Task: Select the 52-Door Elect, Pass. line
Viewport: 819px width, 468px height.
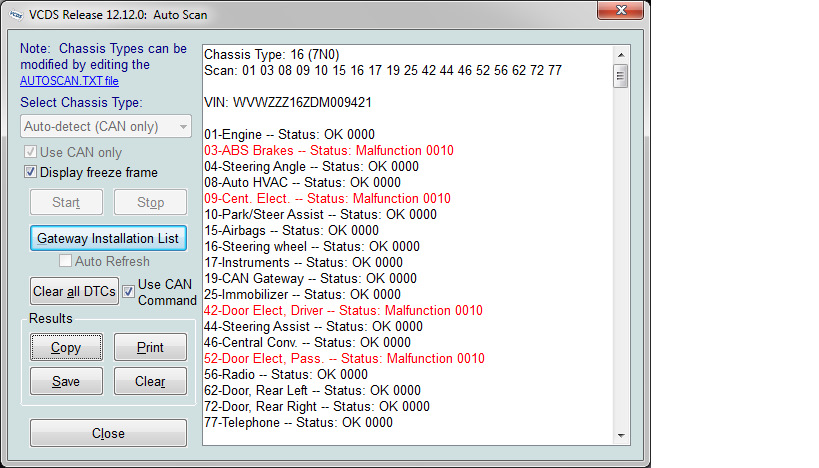Action: tap(344, 358)
